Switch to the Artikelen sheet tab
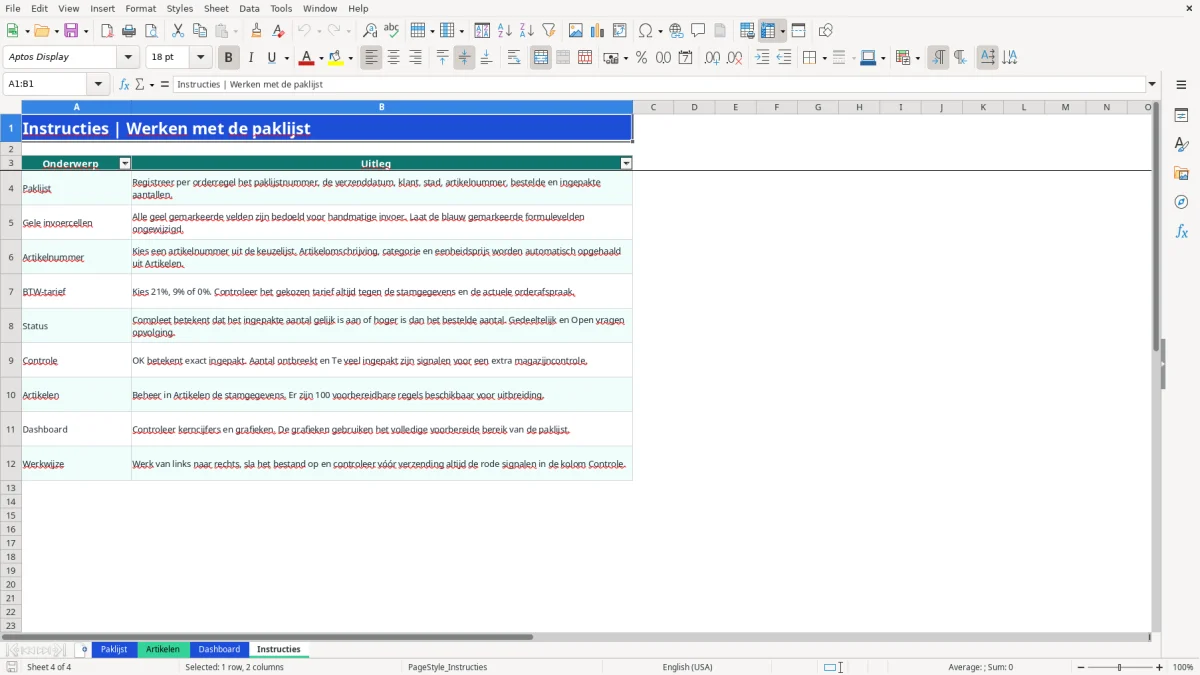This screenshot has height=675, width=1200. pos(163,649)
